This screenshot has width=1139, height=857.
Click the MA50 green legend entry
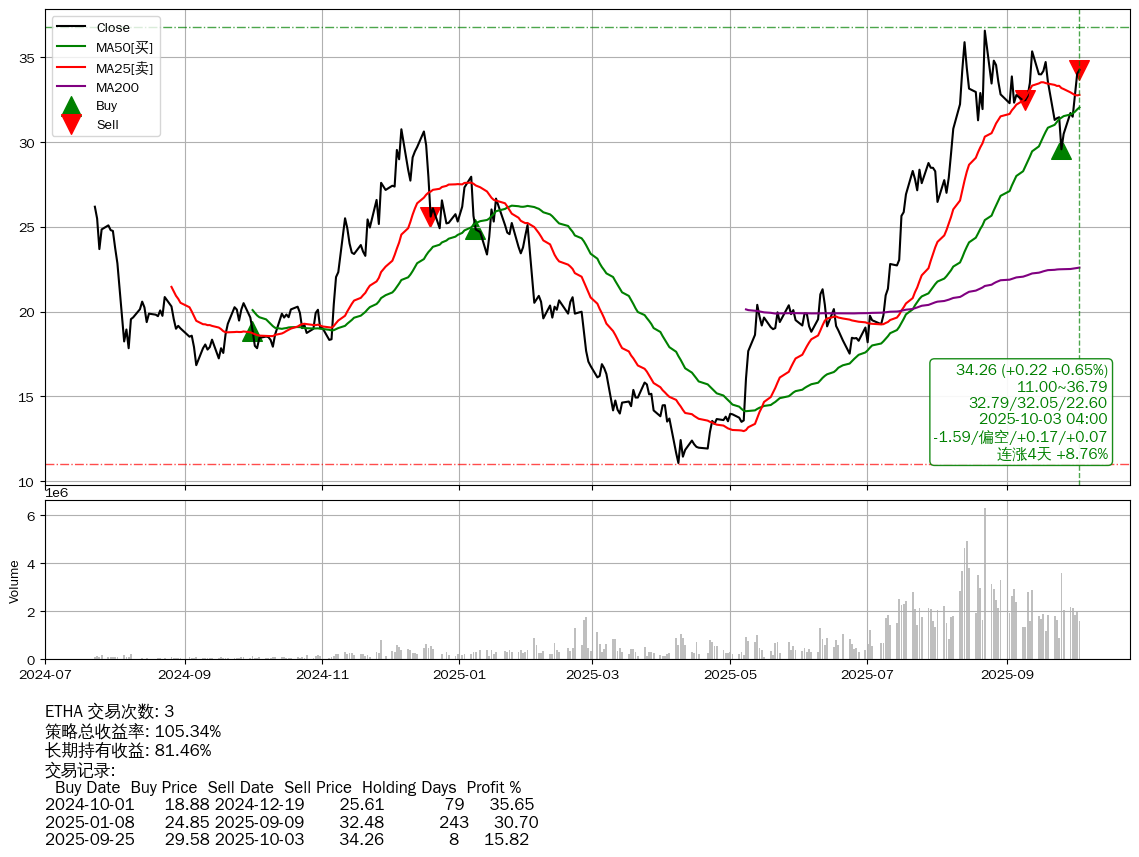pos(105,47)
